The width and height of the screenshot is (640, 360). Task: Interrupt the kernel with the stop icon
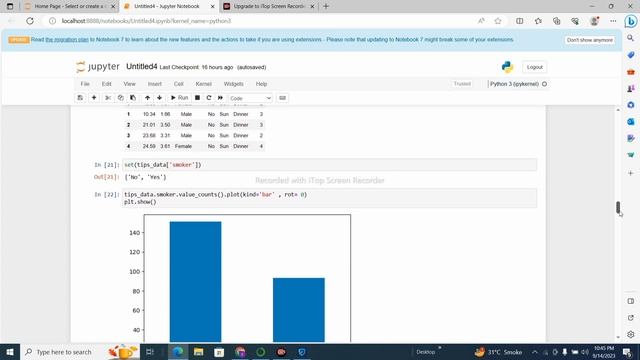tap(197, 98)
